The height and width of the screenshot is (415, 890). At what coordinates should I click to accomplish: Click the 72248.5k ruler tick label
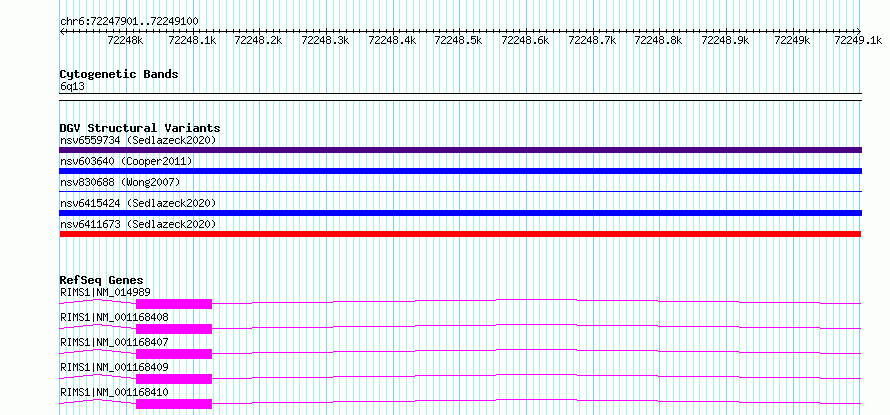pyautogui.click(x=458, y=40)
